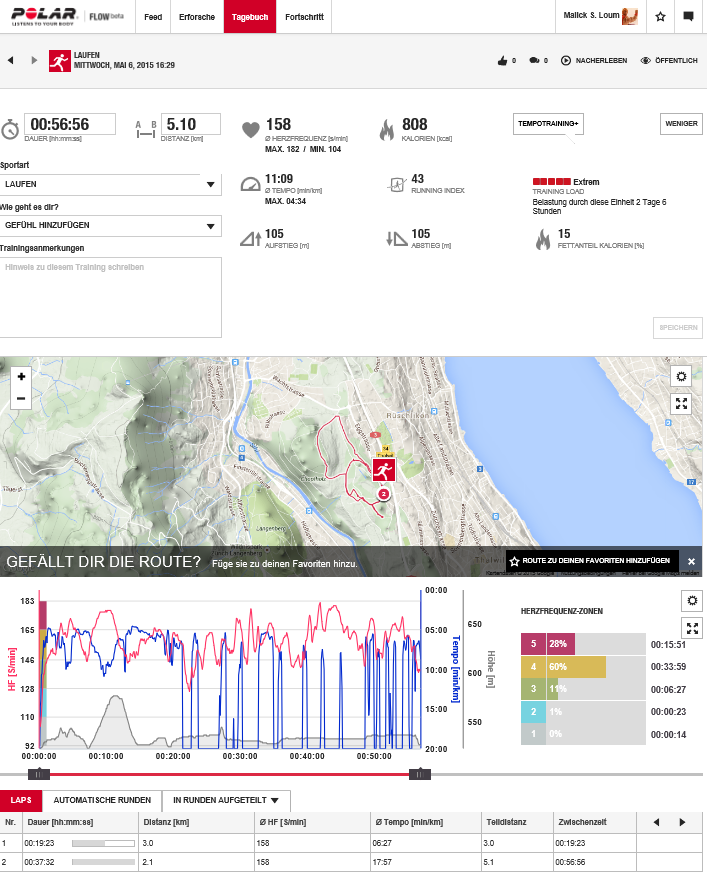The height and width of the screenshot is (879, 707).
Task: Go to previous training with left arrow
Action: pyautogui.click(x=10, y=61)
